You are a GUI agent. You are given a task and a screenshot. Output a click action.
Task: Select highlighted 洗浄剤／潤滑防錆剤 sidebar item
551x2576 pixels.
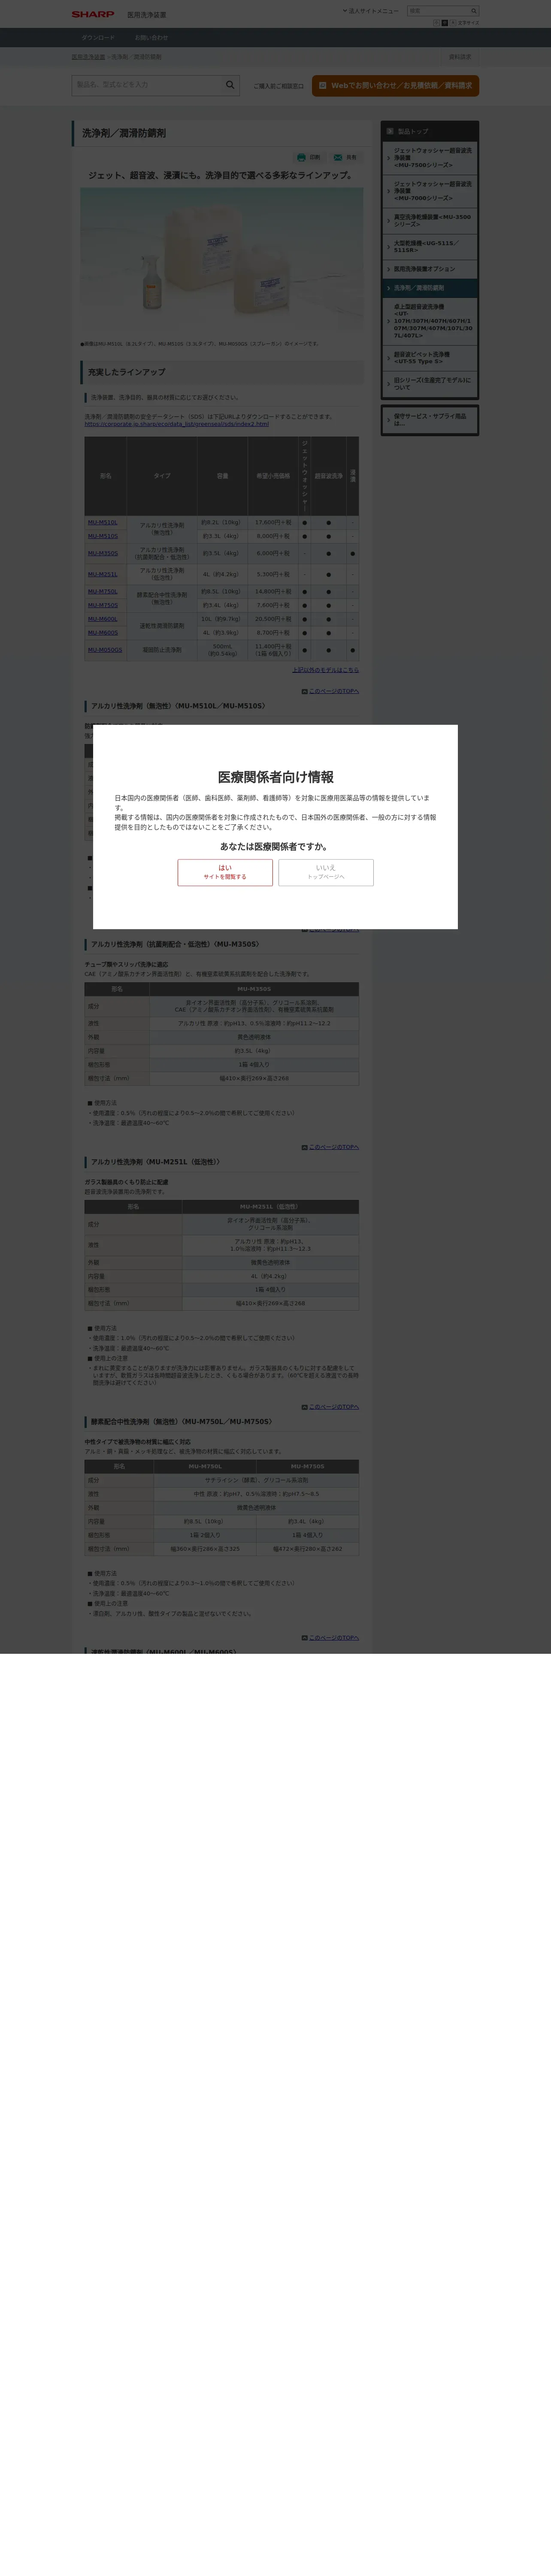click(430, 288)
